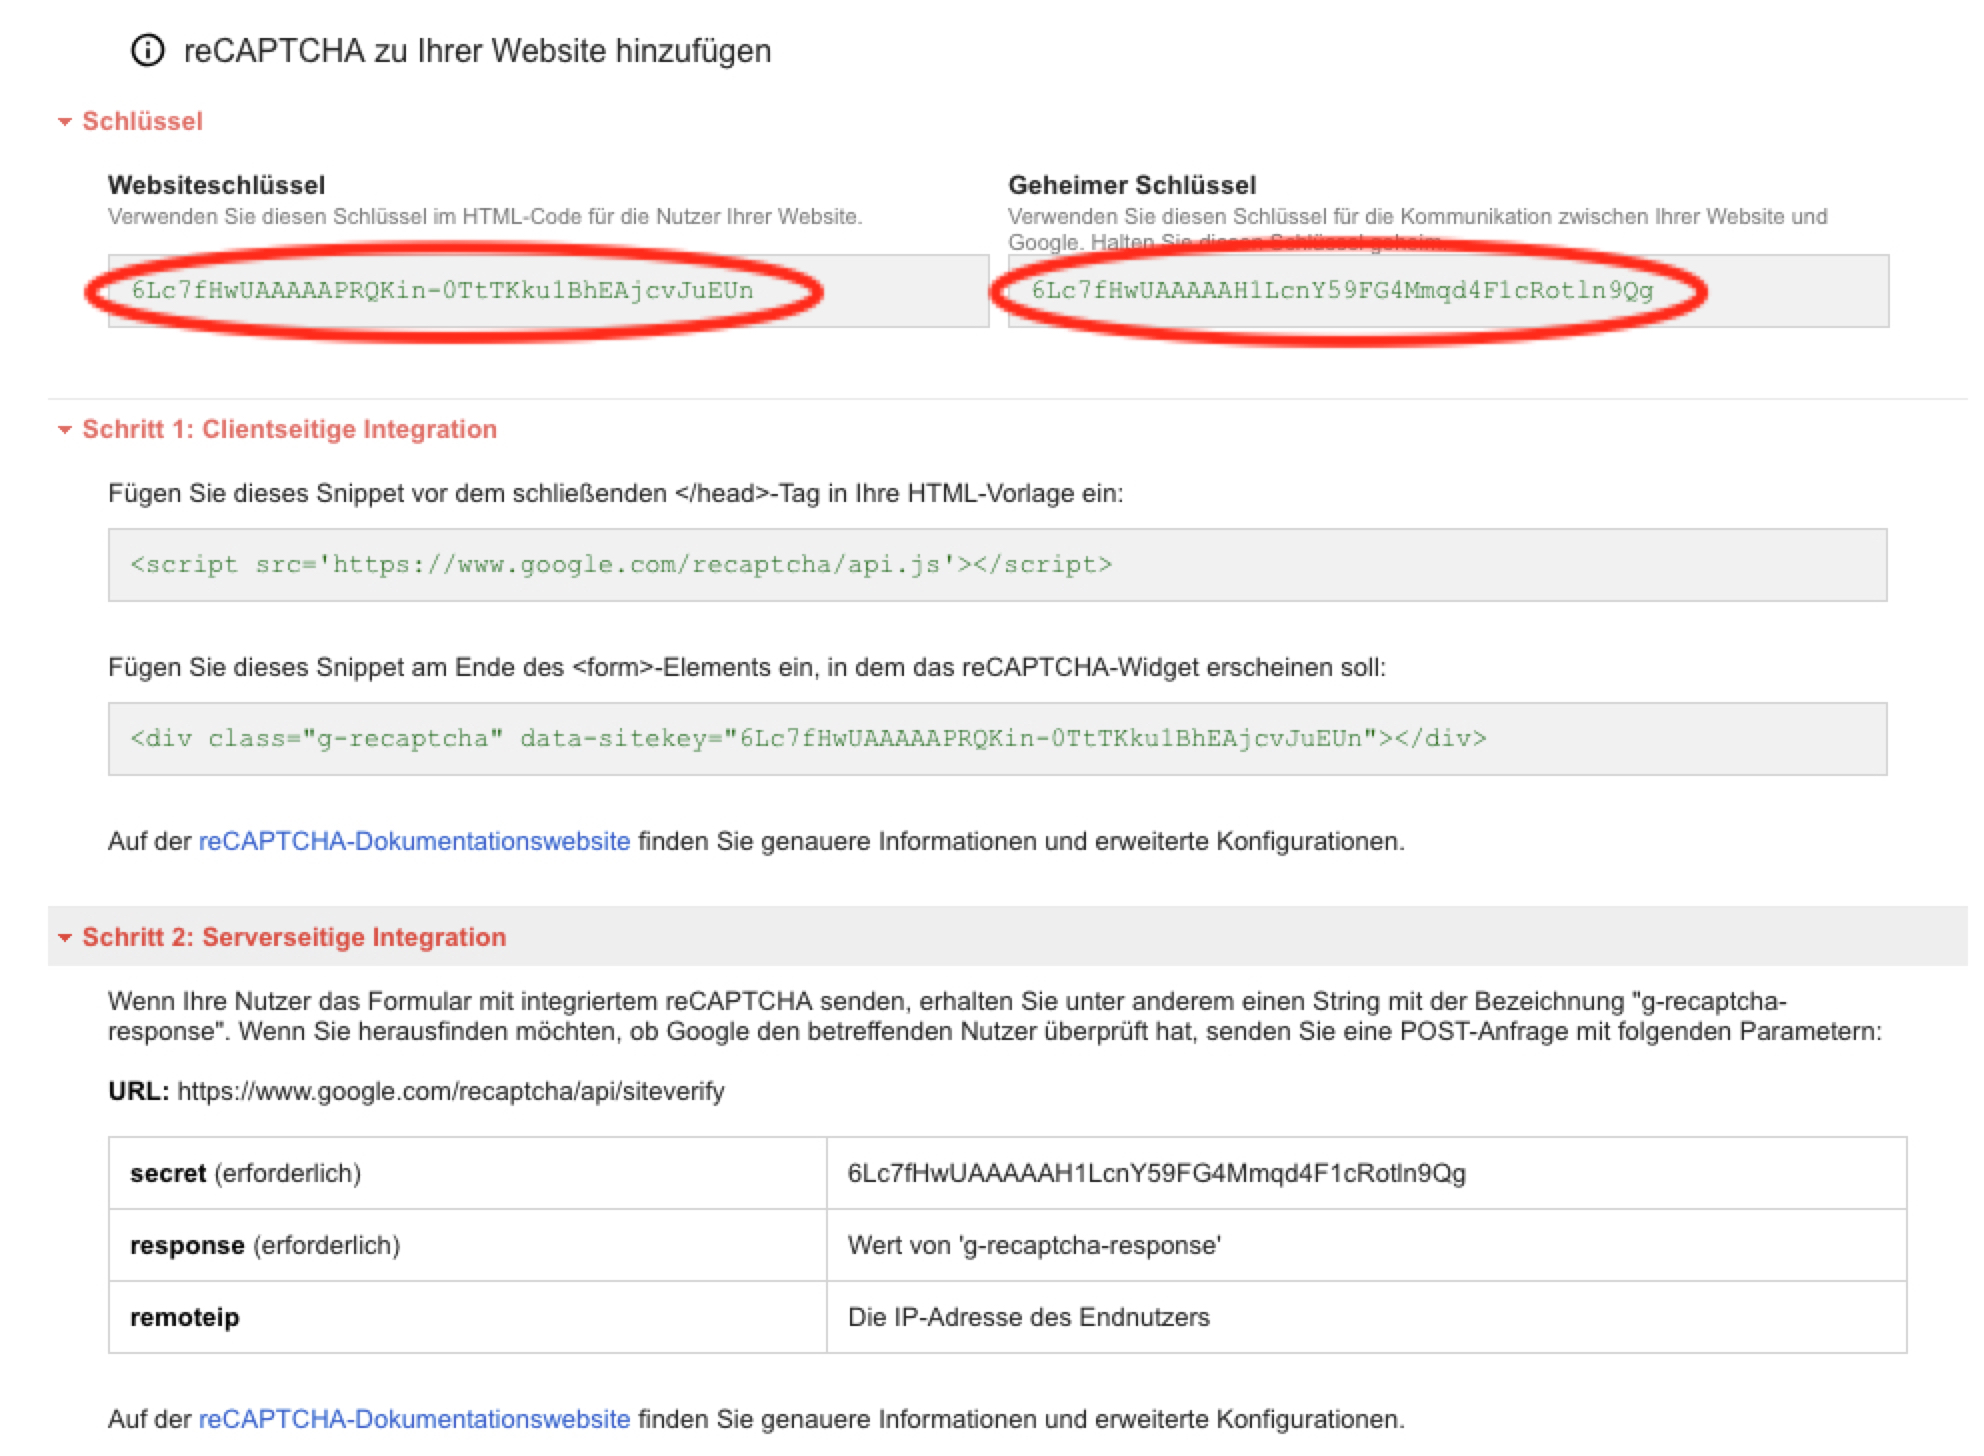Click the api.js script snippet box
The width and height of the screenshot is (1984, 1456).
pyautogui.click(x=997, y=565)
